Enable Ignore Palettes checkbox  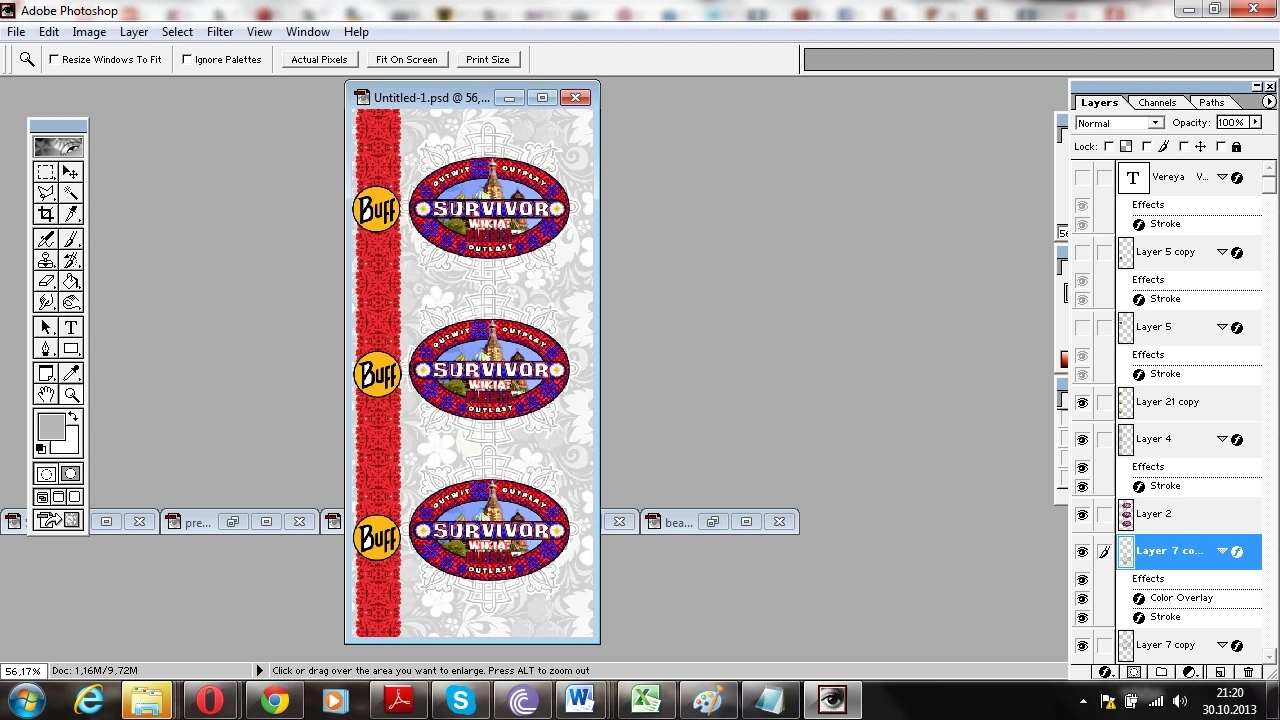pos(187,59)
